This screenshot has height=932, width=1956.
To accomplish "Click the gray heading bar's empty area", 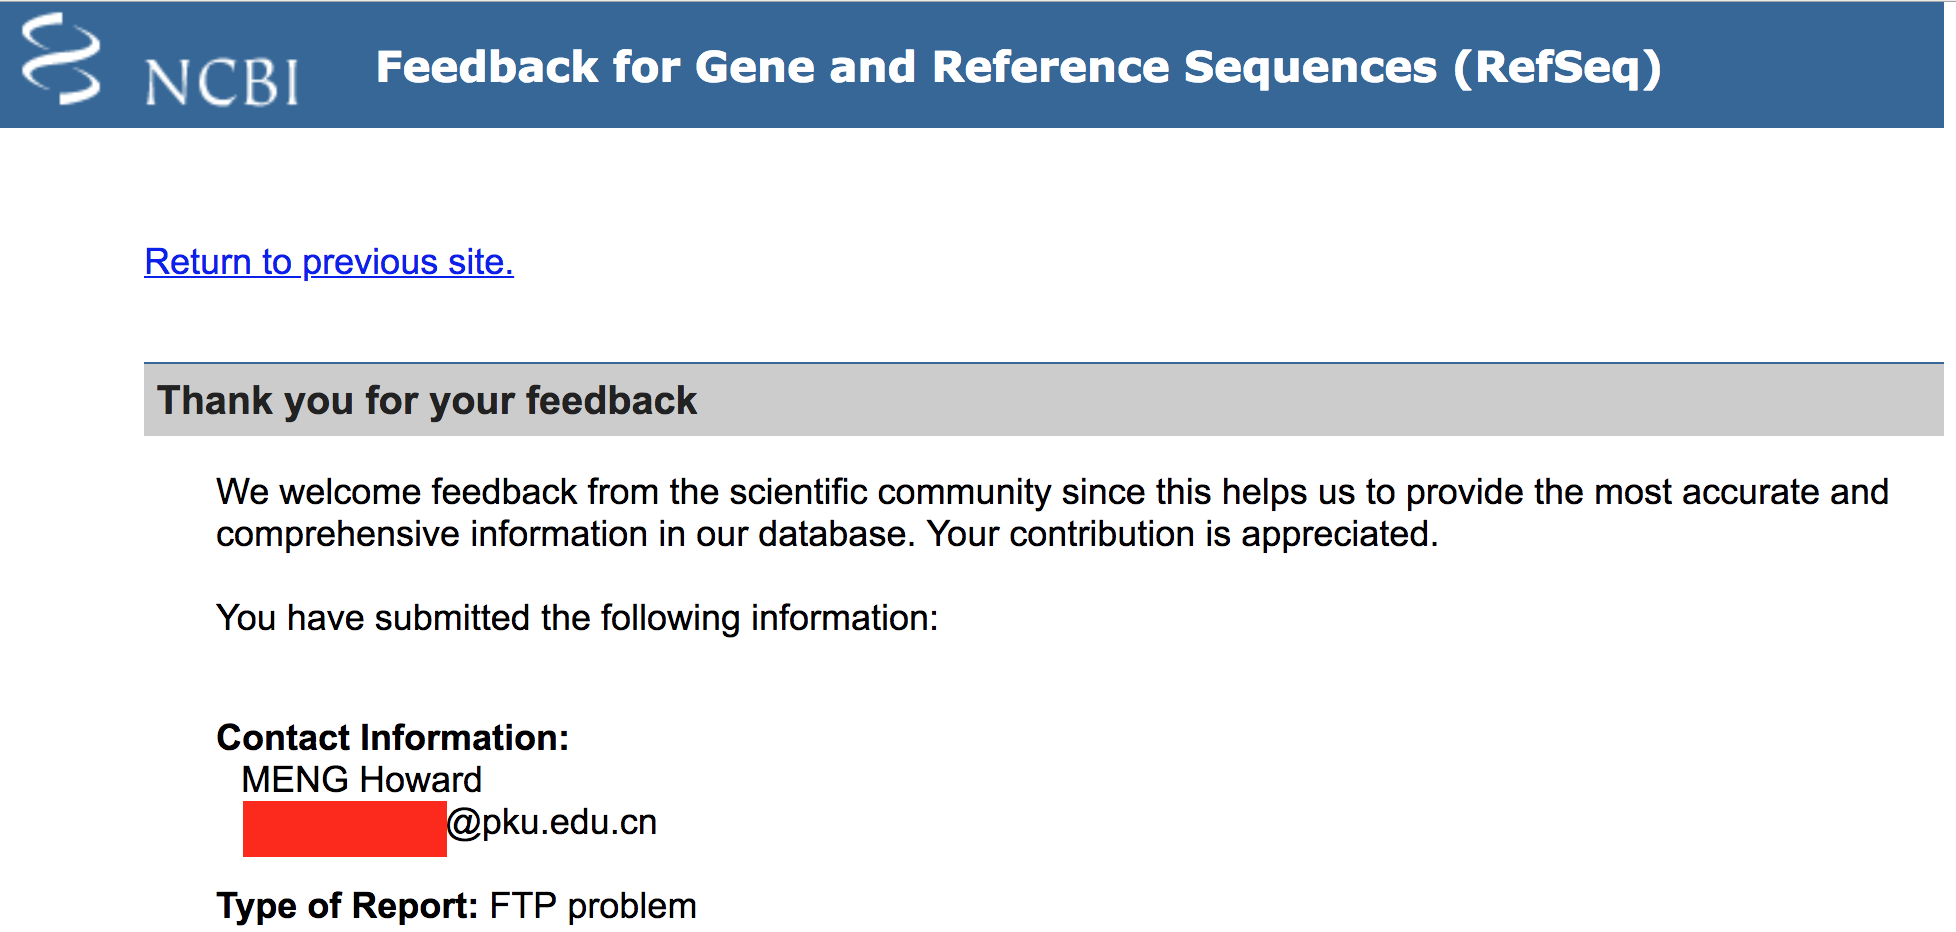I will pos(1300,400).
